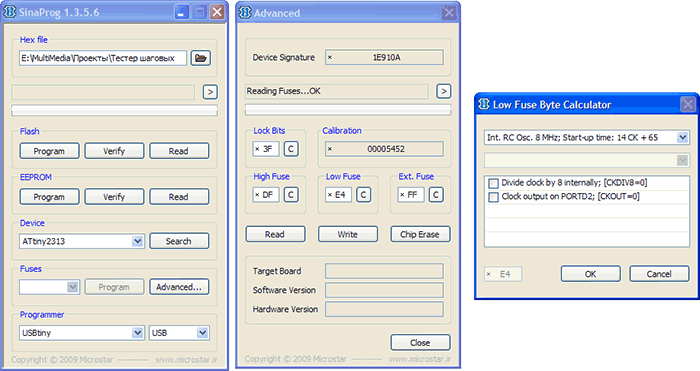This screenshot has width=700, height=371.
Task: Click High Fuse value field DF
Action: (266, 195)
